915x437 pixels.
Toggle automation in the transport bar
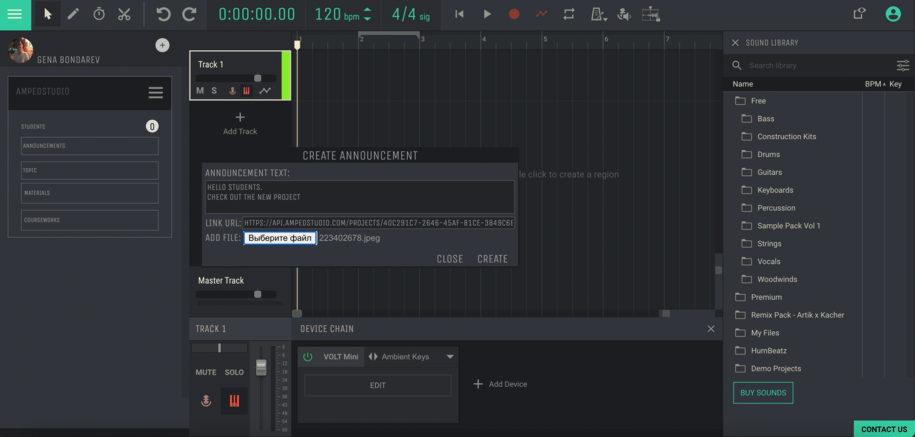[542, 14]
